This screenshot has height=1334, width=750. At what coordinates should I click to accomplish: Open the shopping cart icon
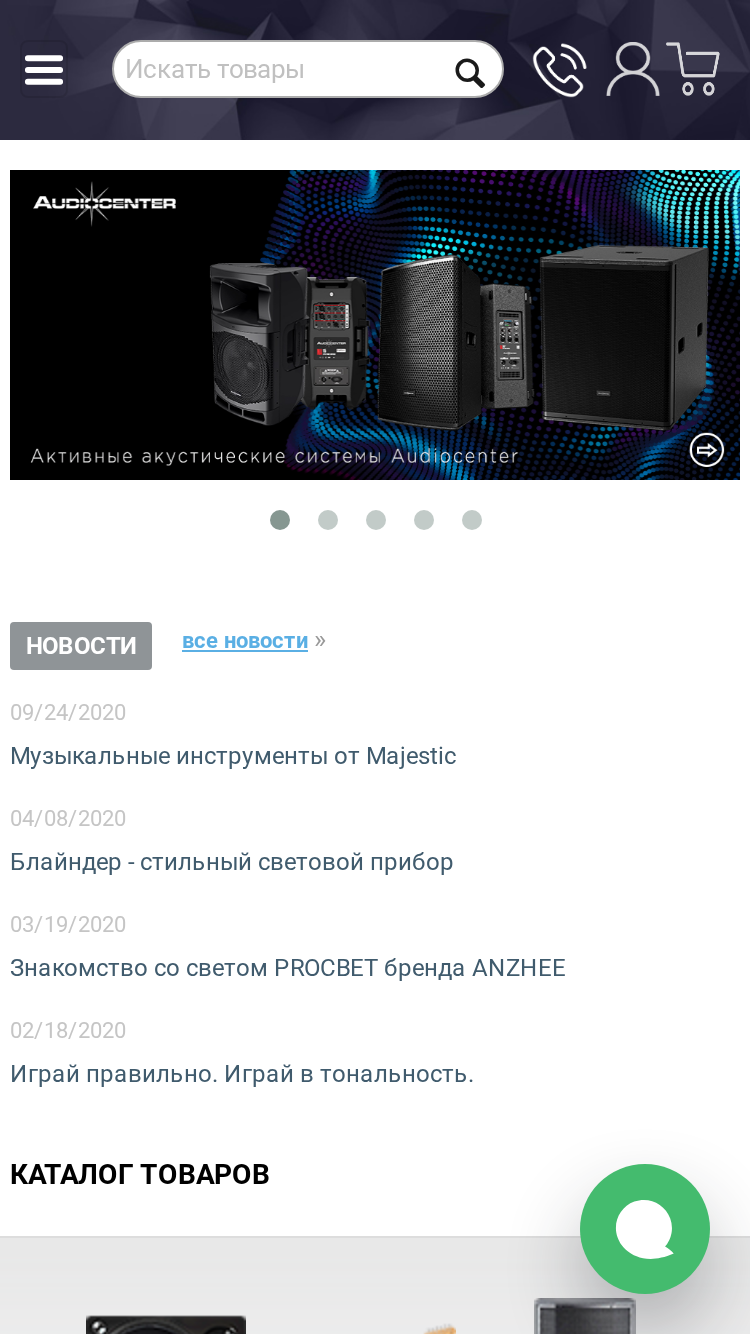pos(693,69)
